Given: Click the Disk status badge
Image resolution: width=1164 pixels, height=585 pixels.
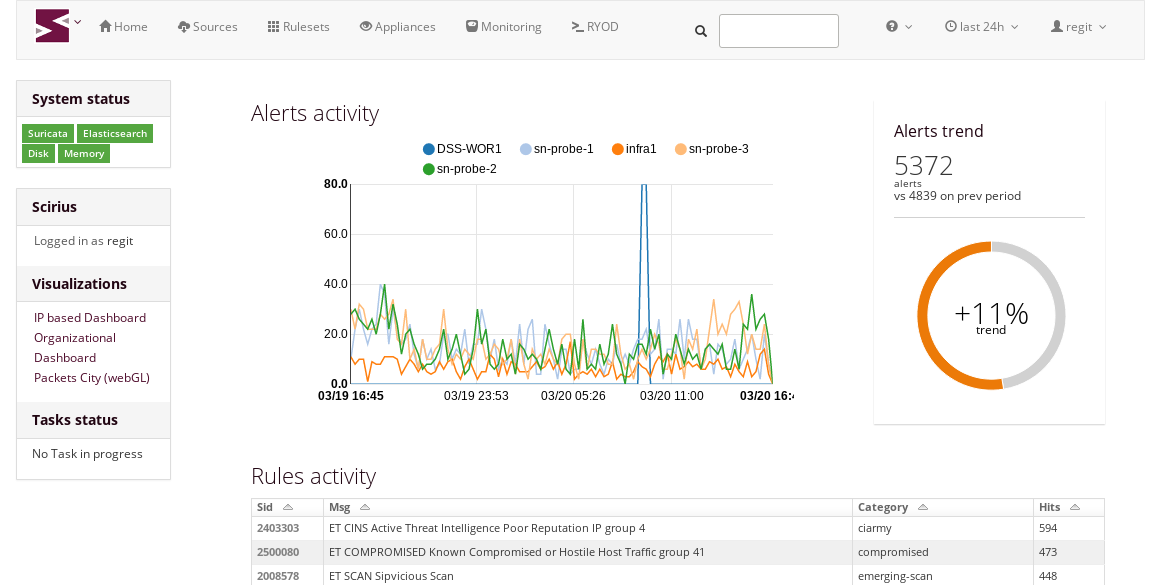Looking at the screenshot, I should pos(38,154).
